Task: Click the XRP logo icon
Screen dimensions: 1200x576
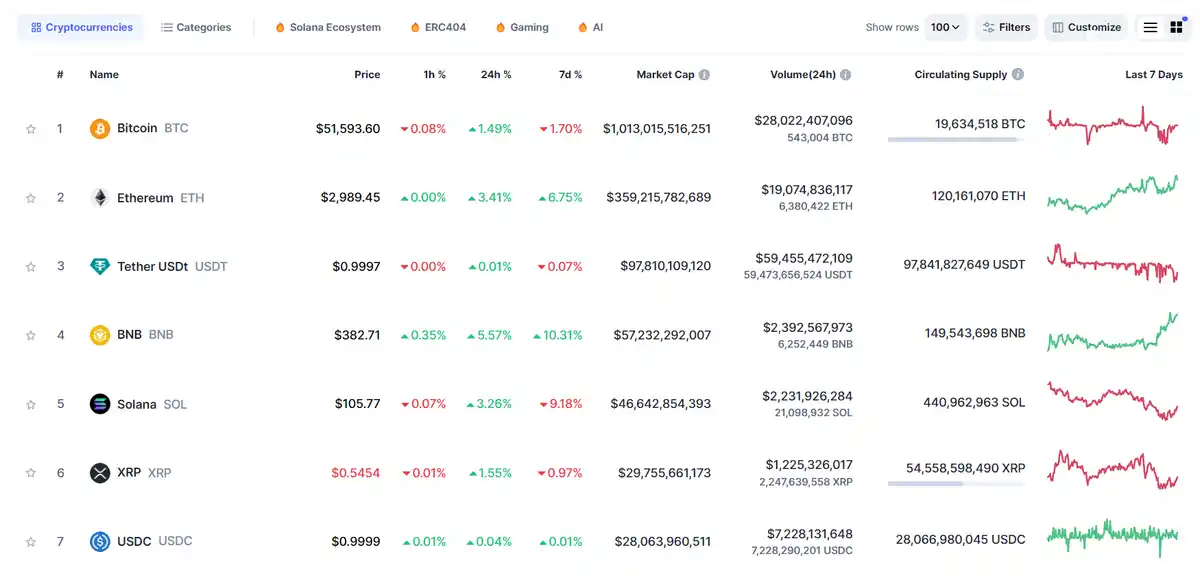Action: pyautogui.click(x=100, y=473)
